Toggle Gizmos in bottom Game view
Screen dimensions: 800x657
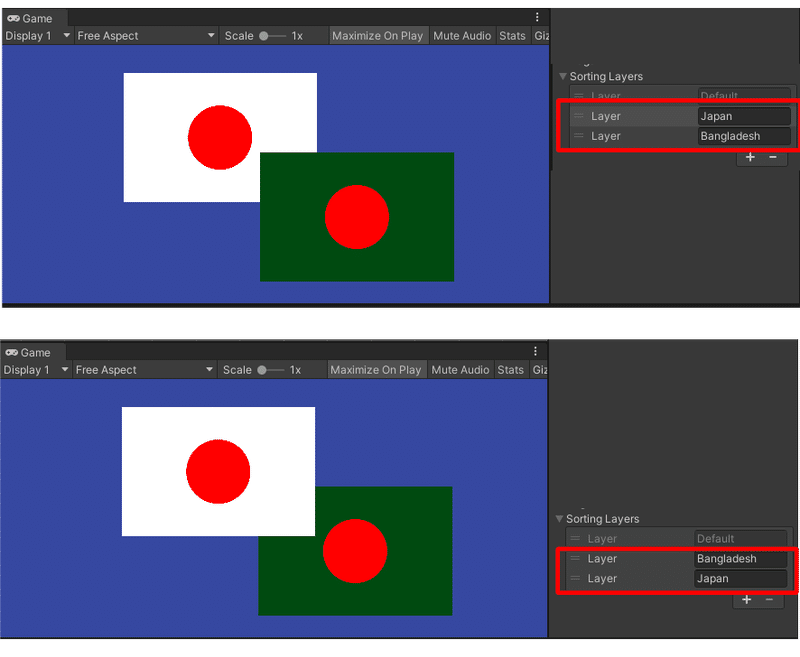[x=539, y=370]
